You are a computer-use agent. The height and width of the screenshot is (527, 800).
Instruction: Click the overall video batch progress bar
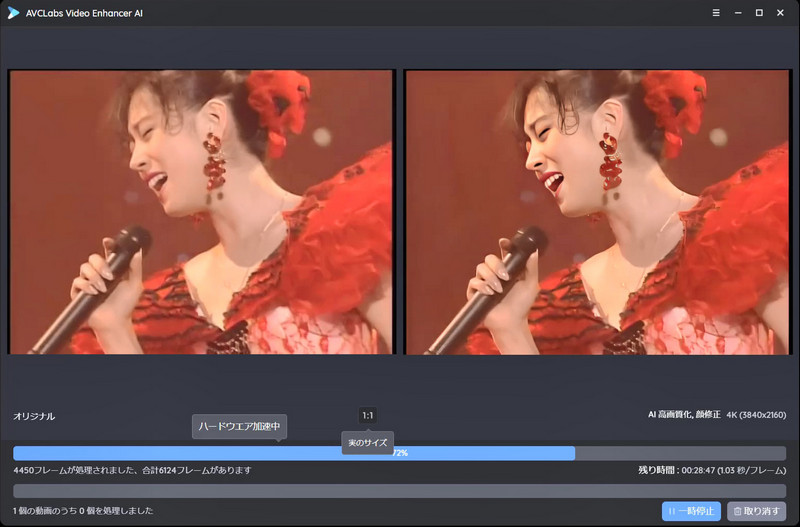pos(400,491)
